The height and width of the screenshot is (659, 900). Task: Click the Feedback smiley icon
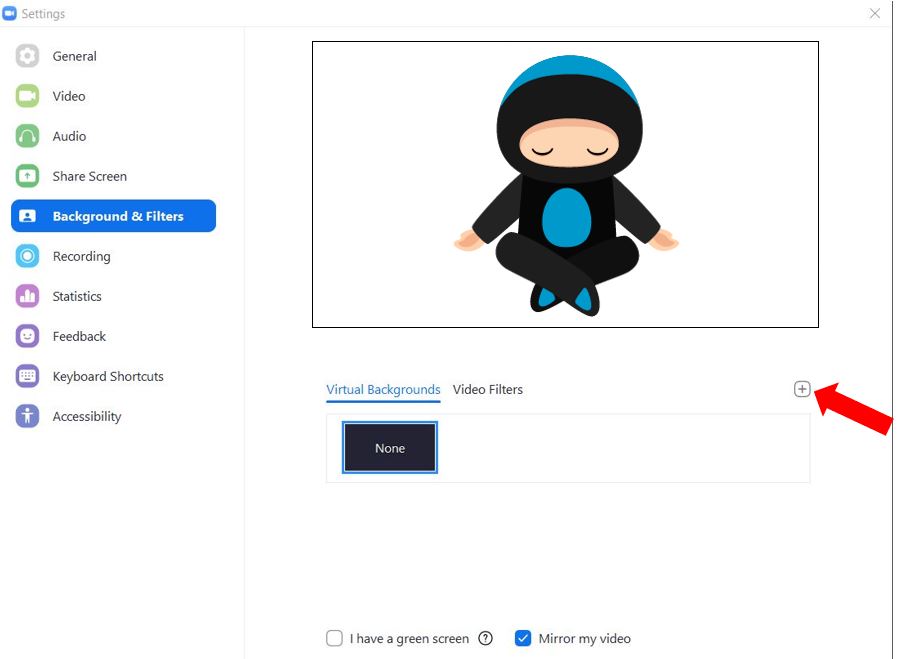click(x=27, y=336)
